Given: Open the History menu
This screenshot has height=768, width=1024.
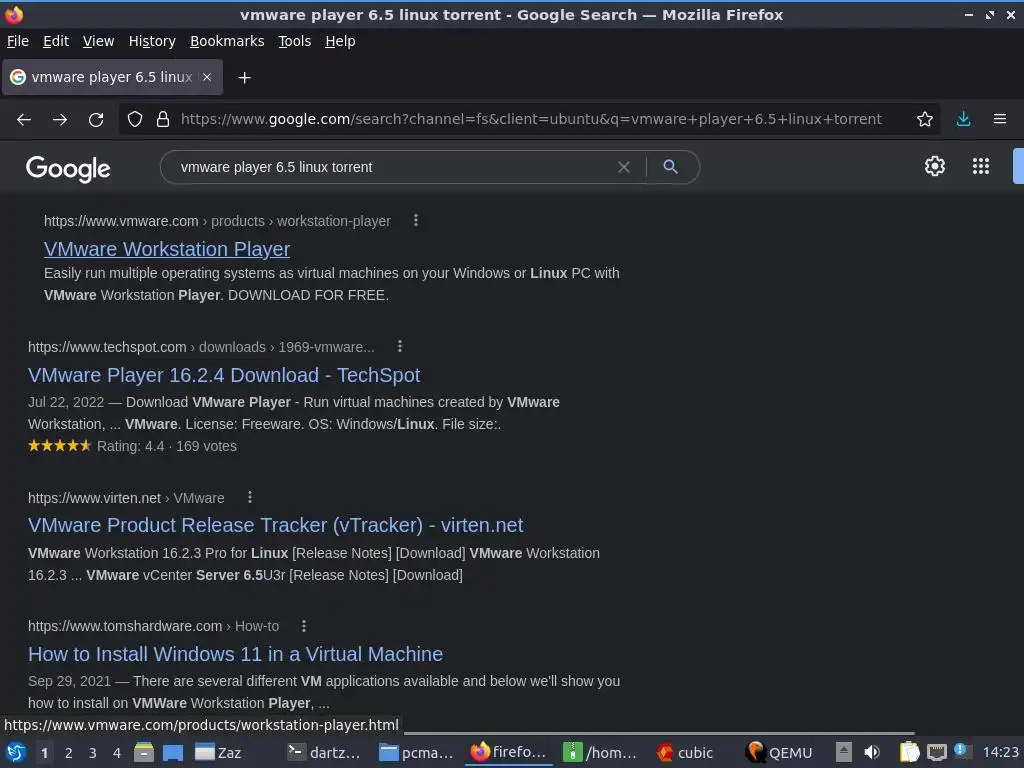Looking at the screenshot, I should click(152, 41).
